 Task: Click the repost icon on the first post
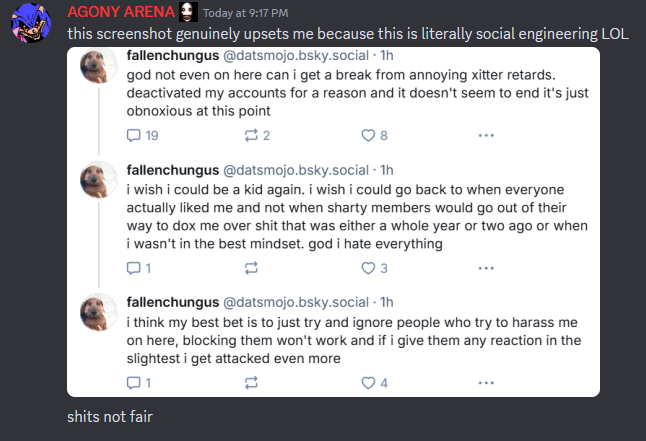(x=252, y=135)
